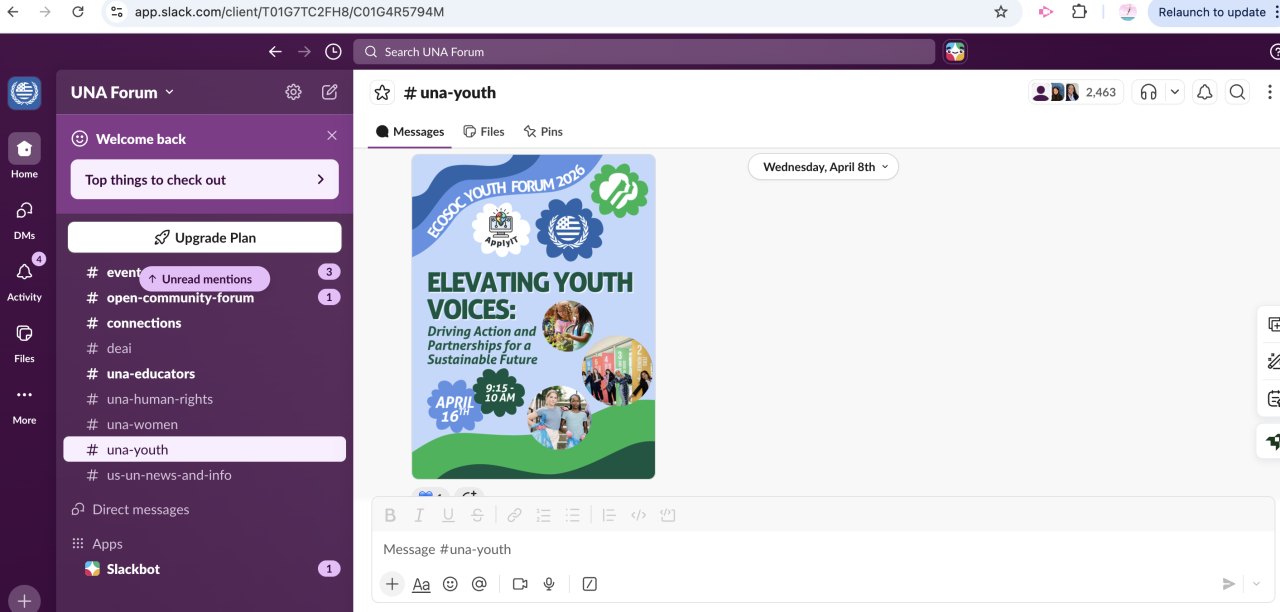Image resolution: width=1280 pixels, height=612 pixels.
Task: Open Files in the sidebar
Action: (25, 342)
